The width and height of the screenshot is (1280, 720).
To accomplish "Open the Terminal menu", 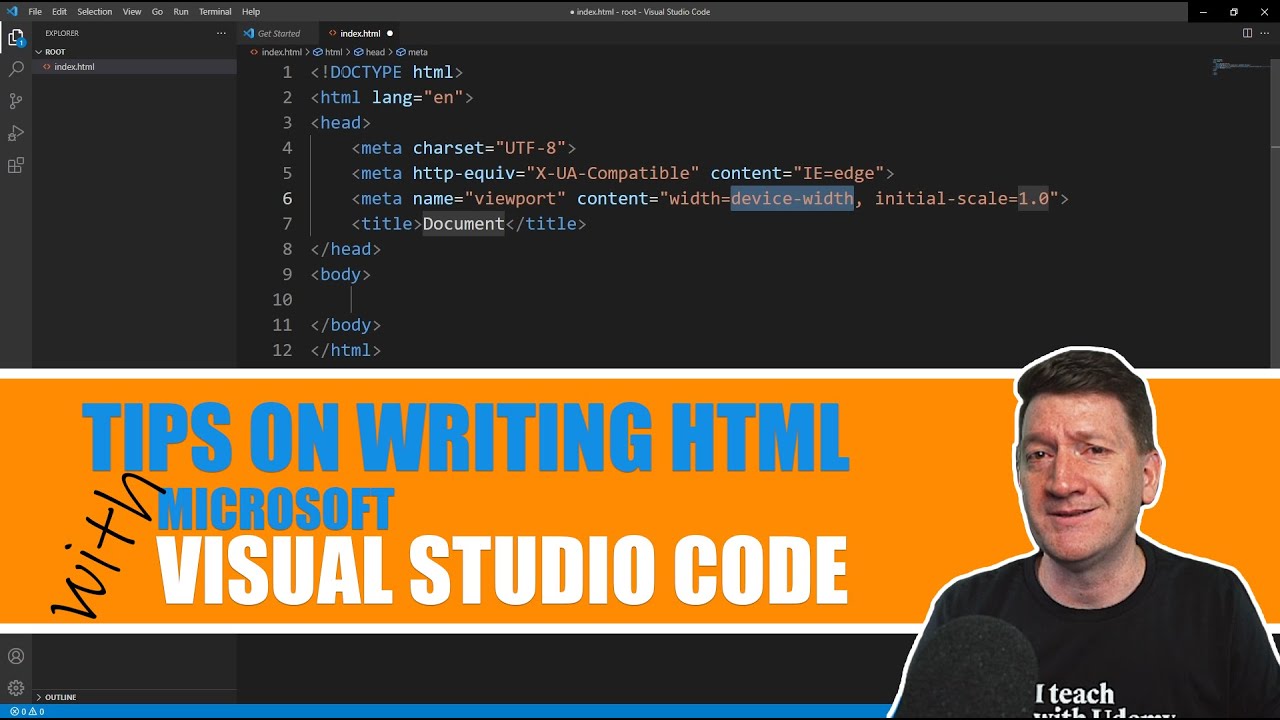I will click(x=215, y=11).
